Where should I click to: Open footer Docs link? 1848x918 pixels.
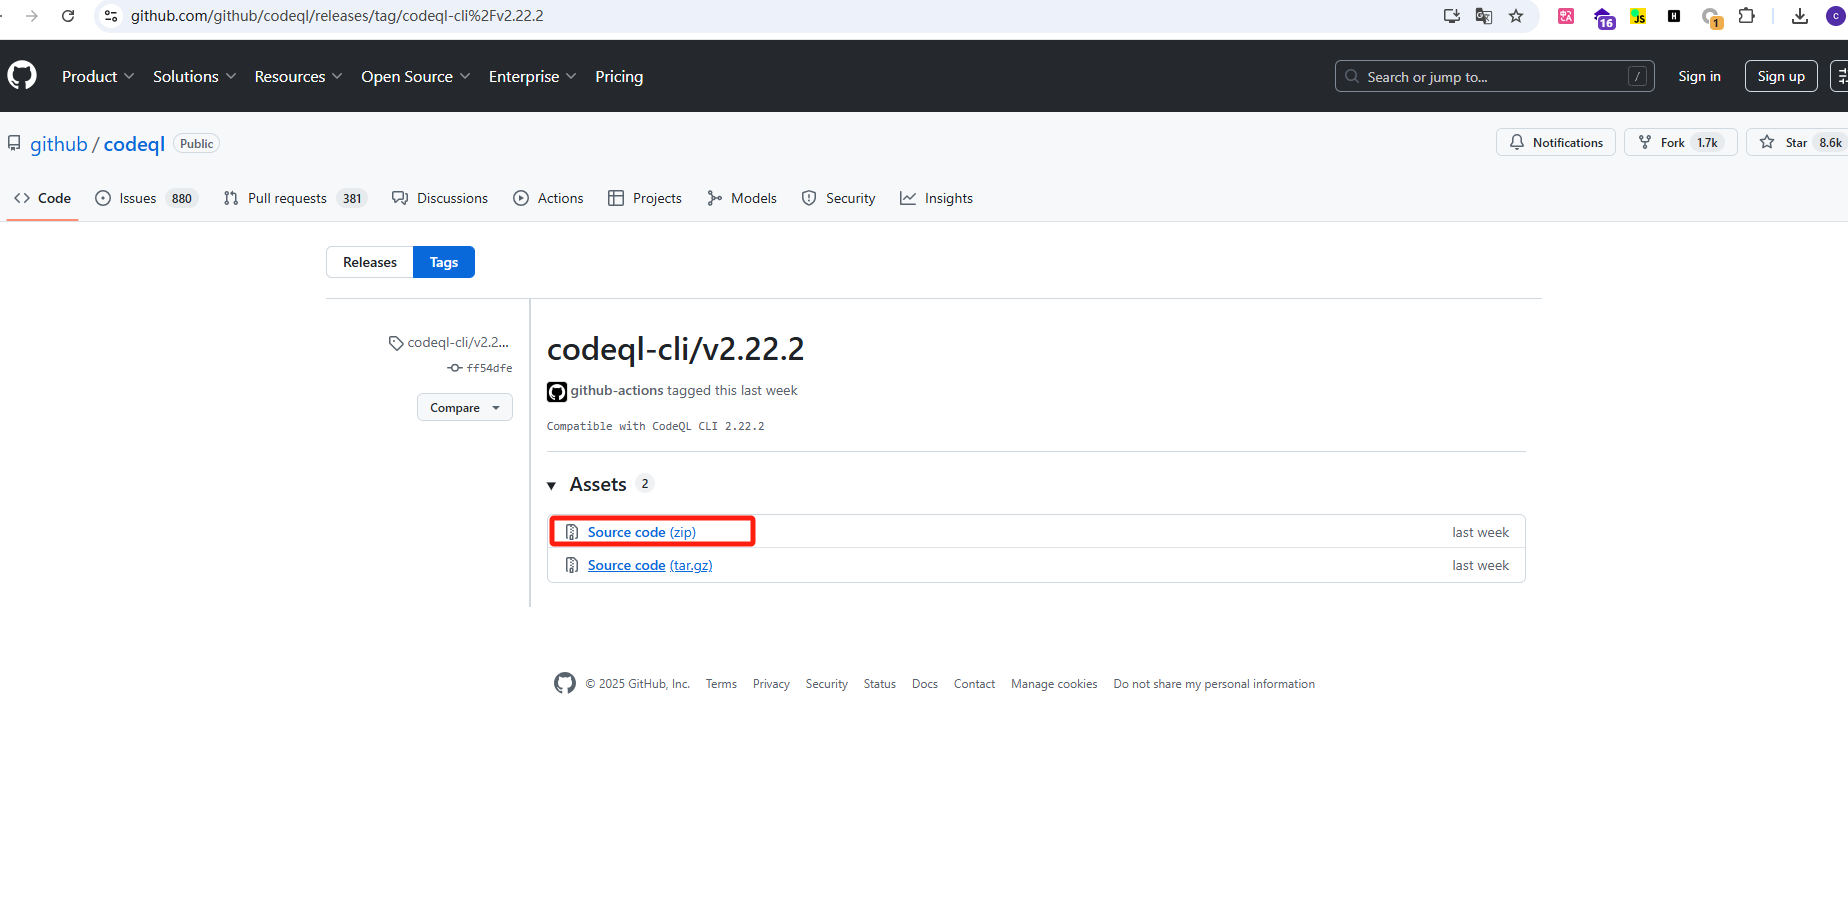point(925,684)
